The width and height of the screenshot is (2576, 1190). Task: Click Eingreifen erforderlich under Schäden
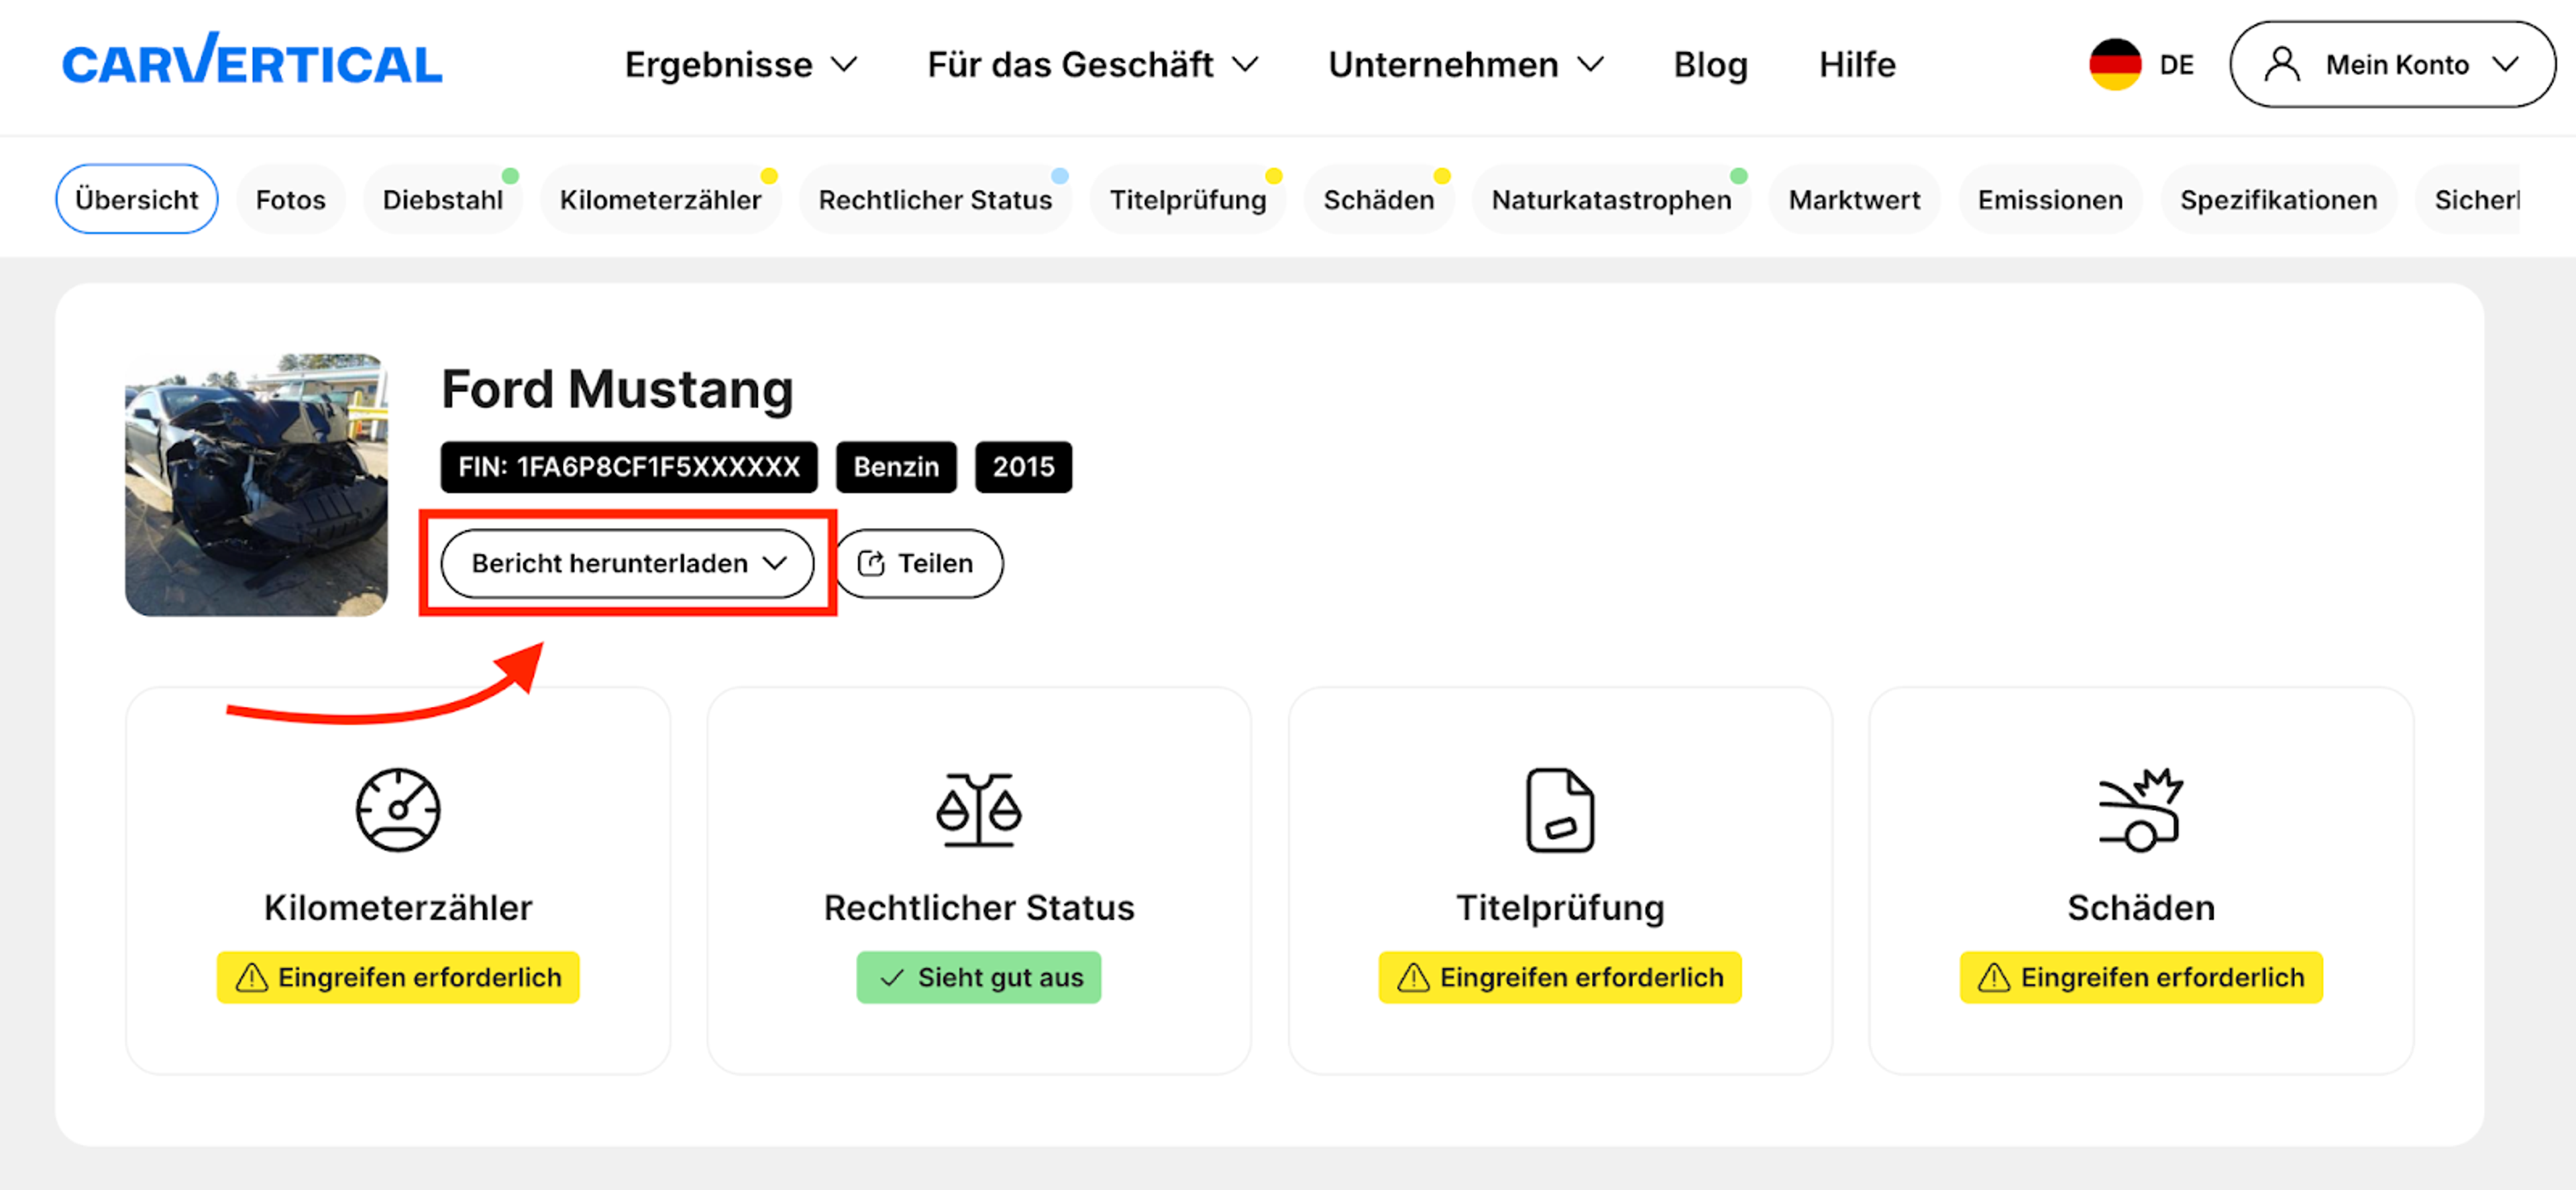coord(2141,977)
